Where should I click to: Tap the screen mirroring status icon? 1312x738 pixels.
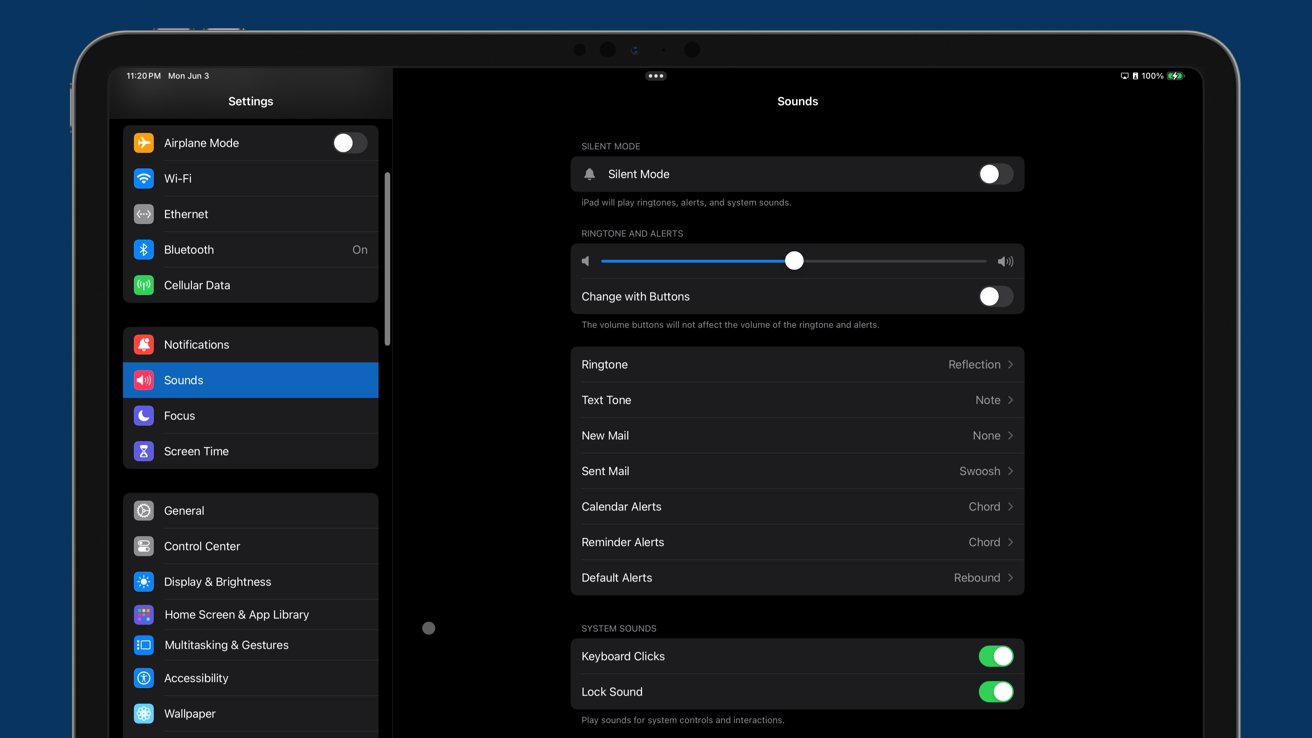click(x=1124, y=76)
